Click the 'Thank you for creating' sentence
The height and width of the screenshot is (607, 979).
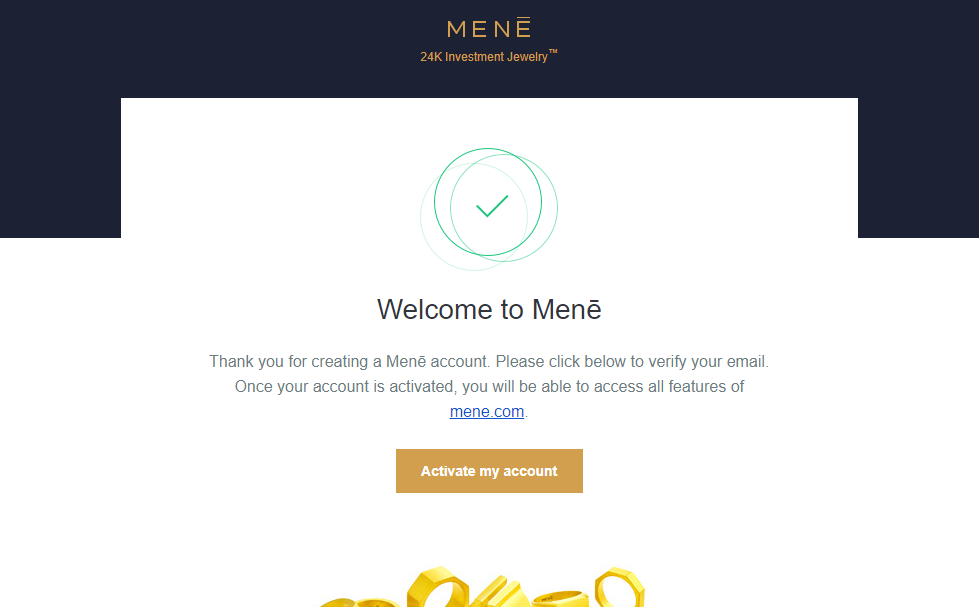click(489, 362)
